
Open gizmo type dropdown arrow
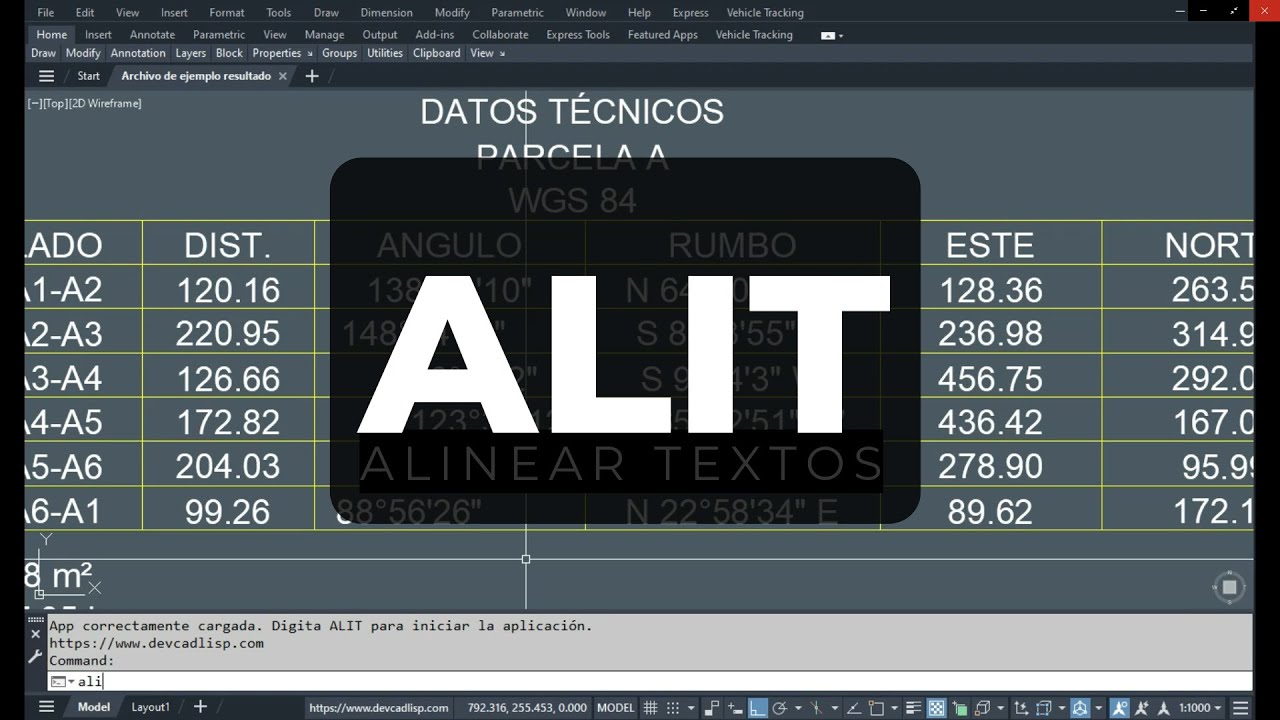tap(1099, 708)
